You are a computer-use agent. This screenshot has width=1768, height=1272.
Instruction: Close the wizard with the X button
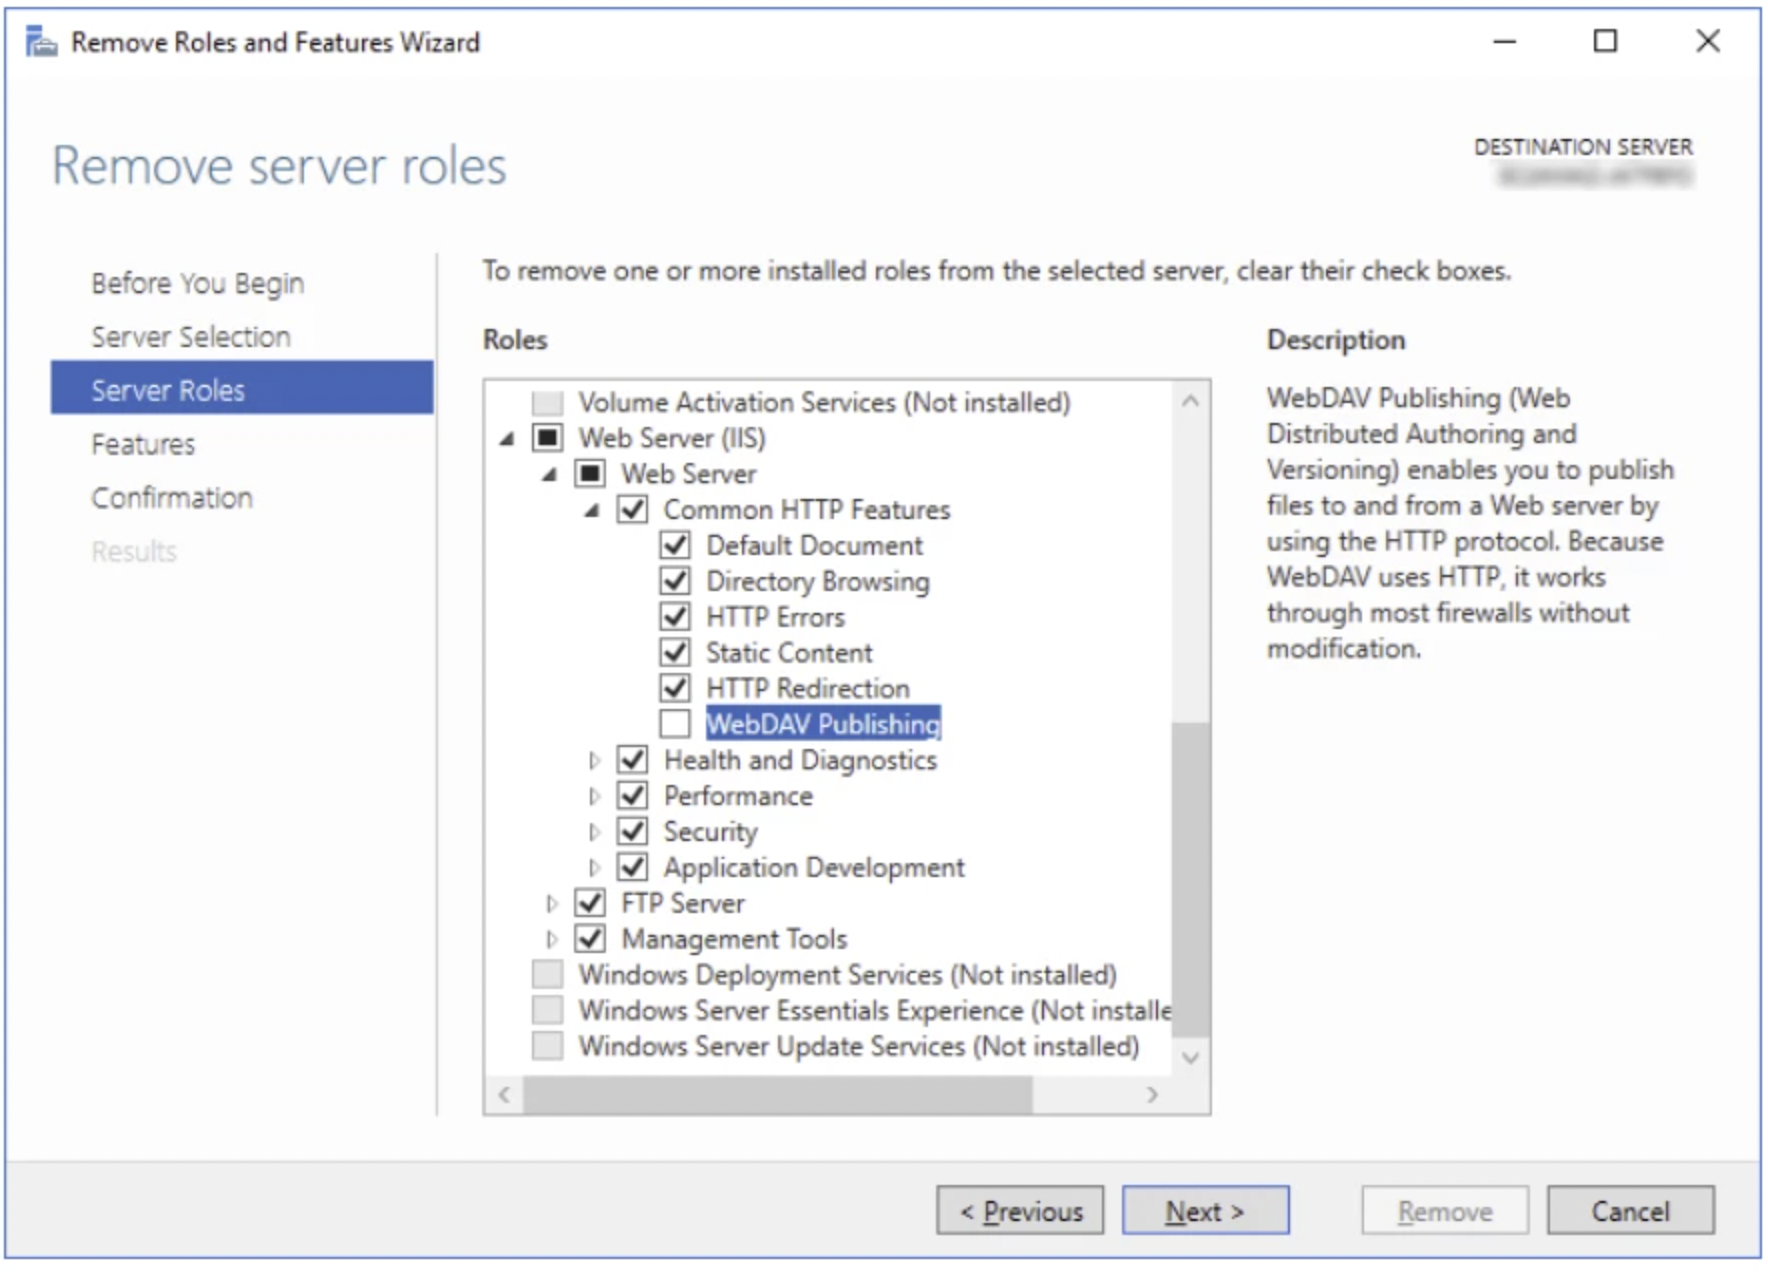pyautogui.click(x=1708, y=41)
